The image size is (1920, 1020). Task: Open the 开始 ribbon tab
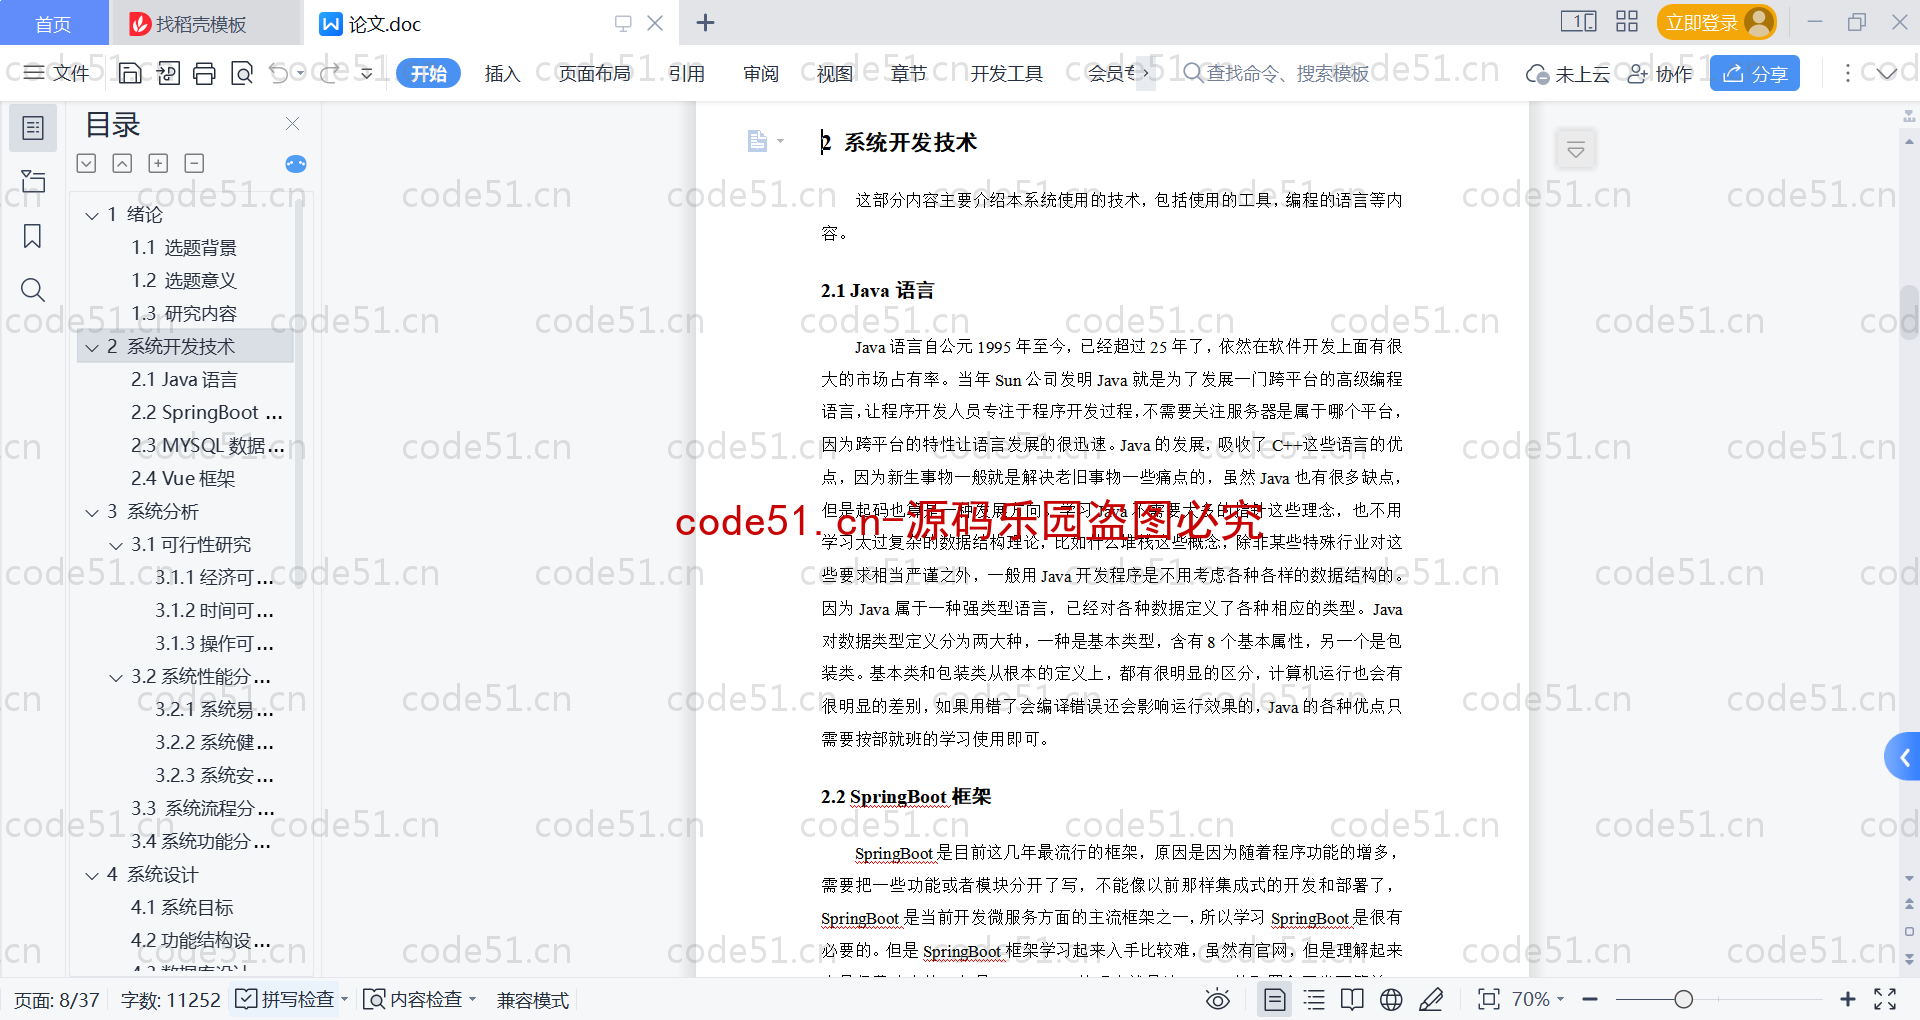pyautogui.click(x=428, y=73)
